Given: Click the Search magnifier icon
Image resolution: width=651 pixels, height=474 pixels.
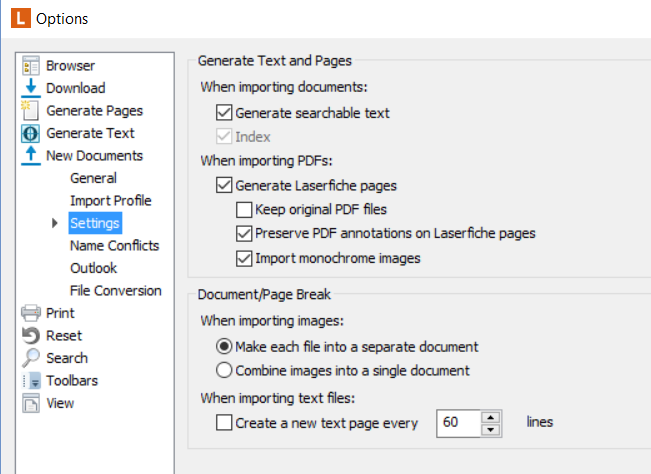Looking at the screenshot, I should pos(31,358).
